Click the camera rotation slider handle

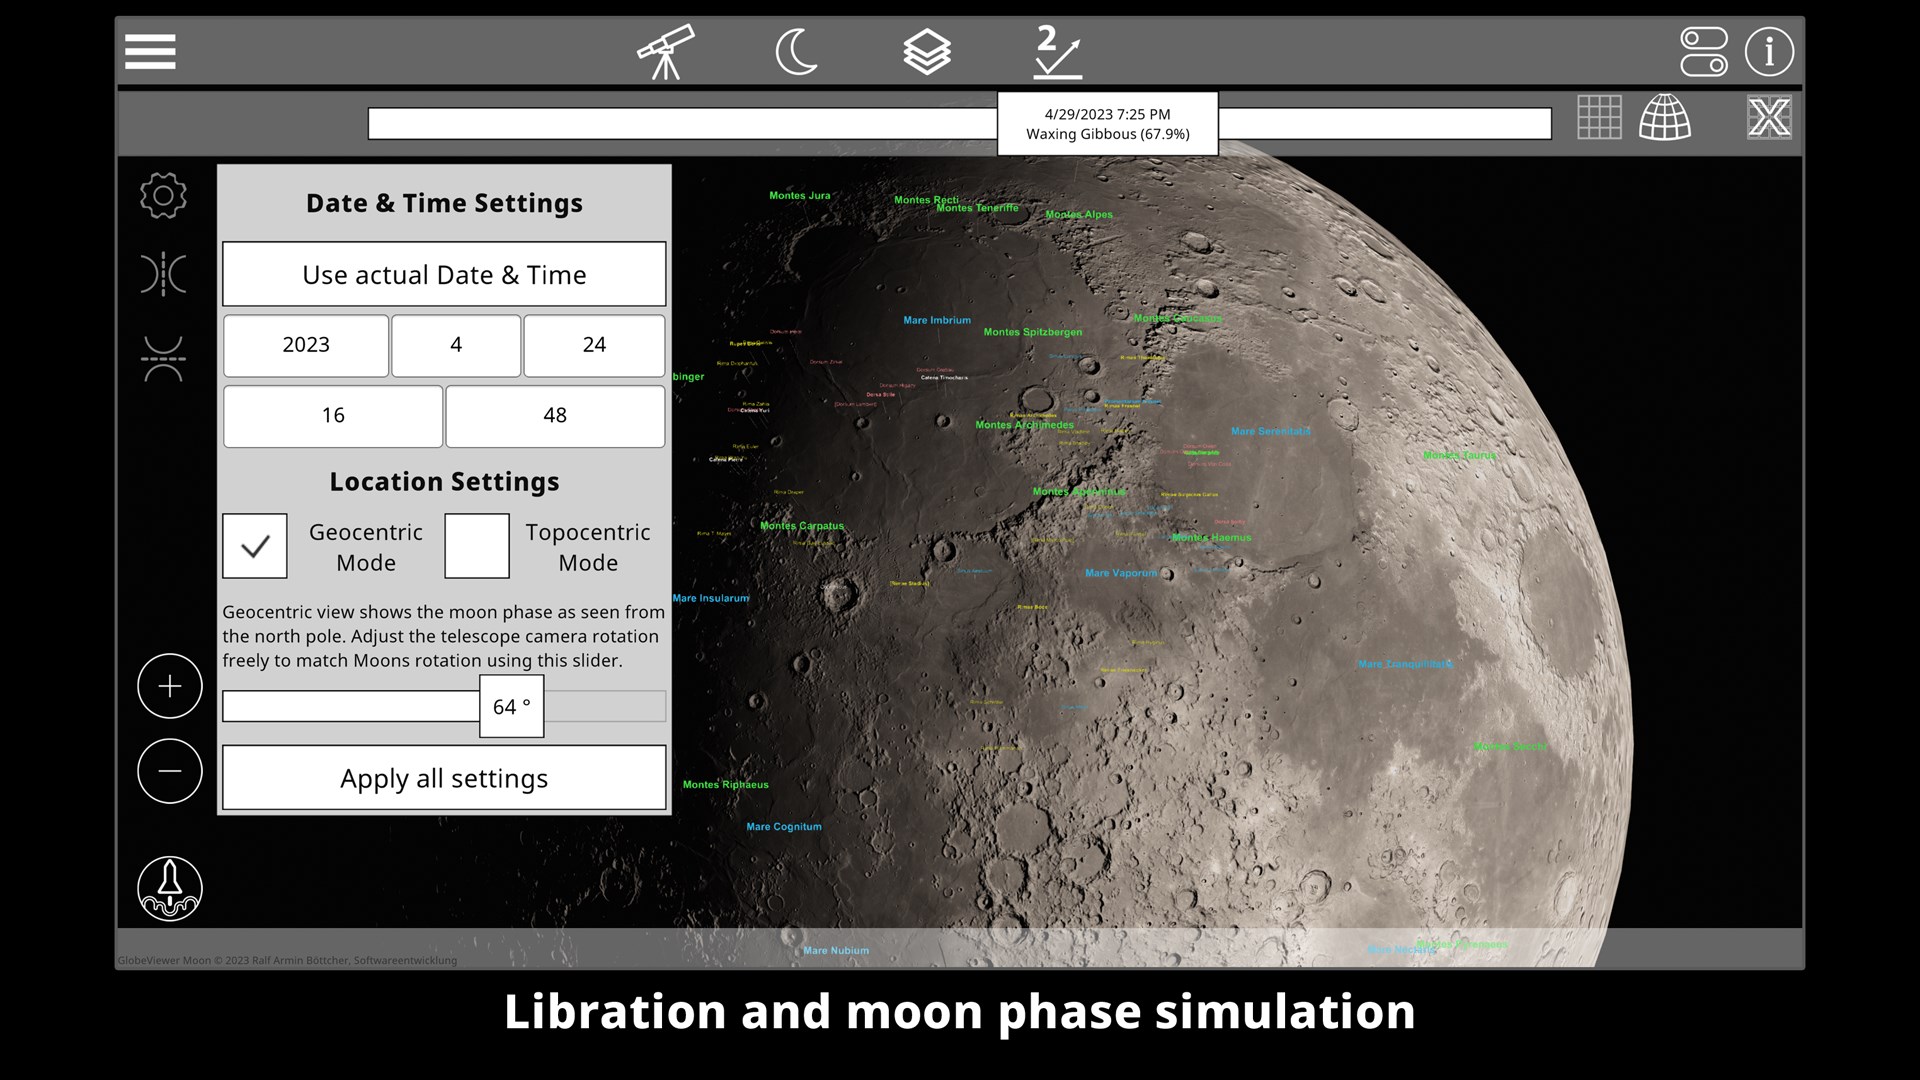[x=511, y=706]
